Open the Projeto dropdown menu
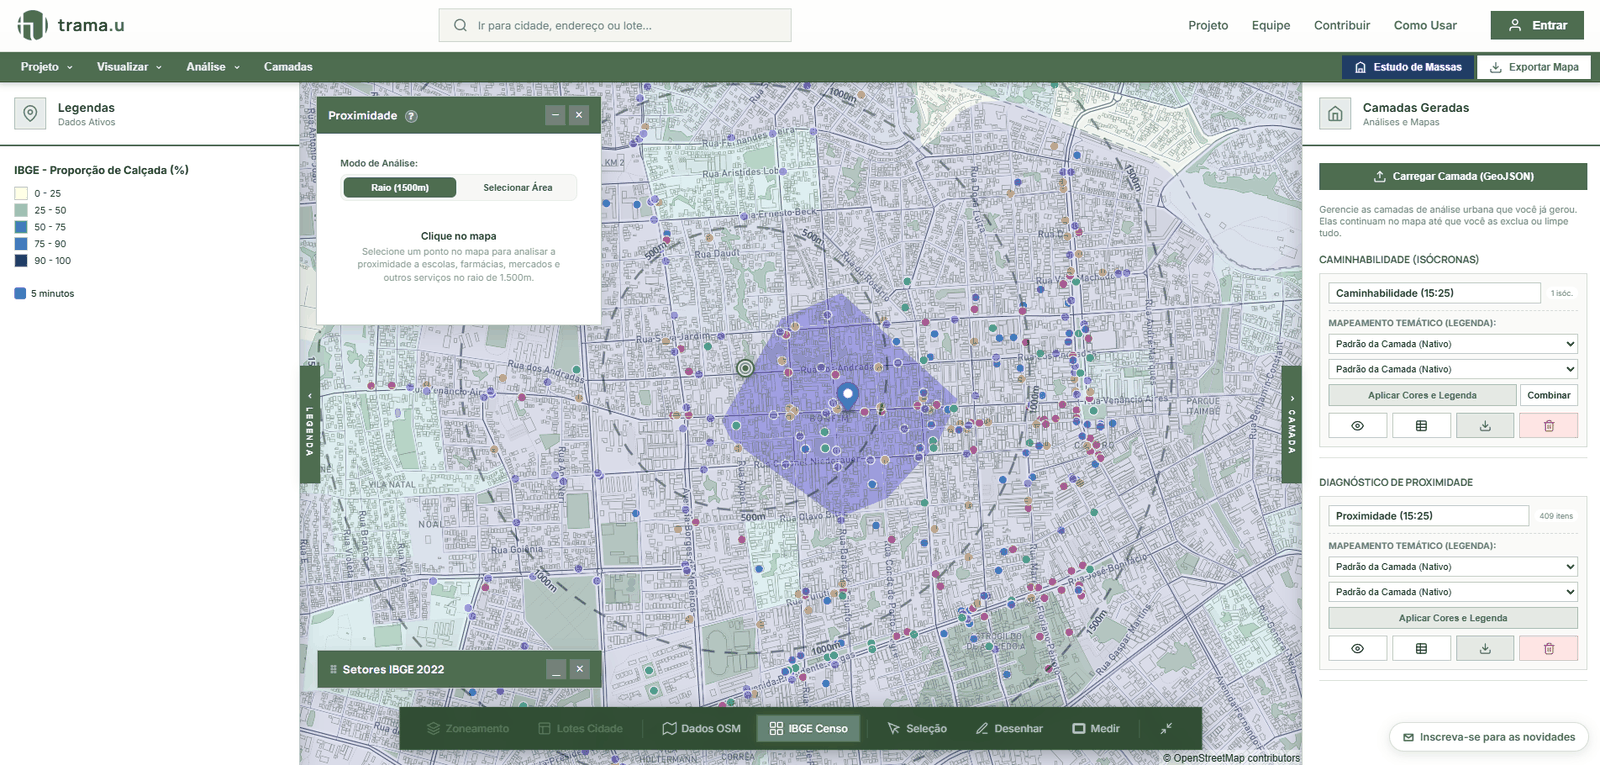Screen dimensions: 1600x765 point(46,67)
